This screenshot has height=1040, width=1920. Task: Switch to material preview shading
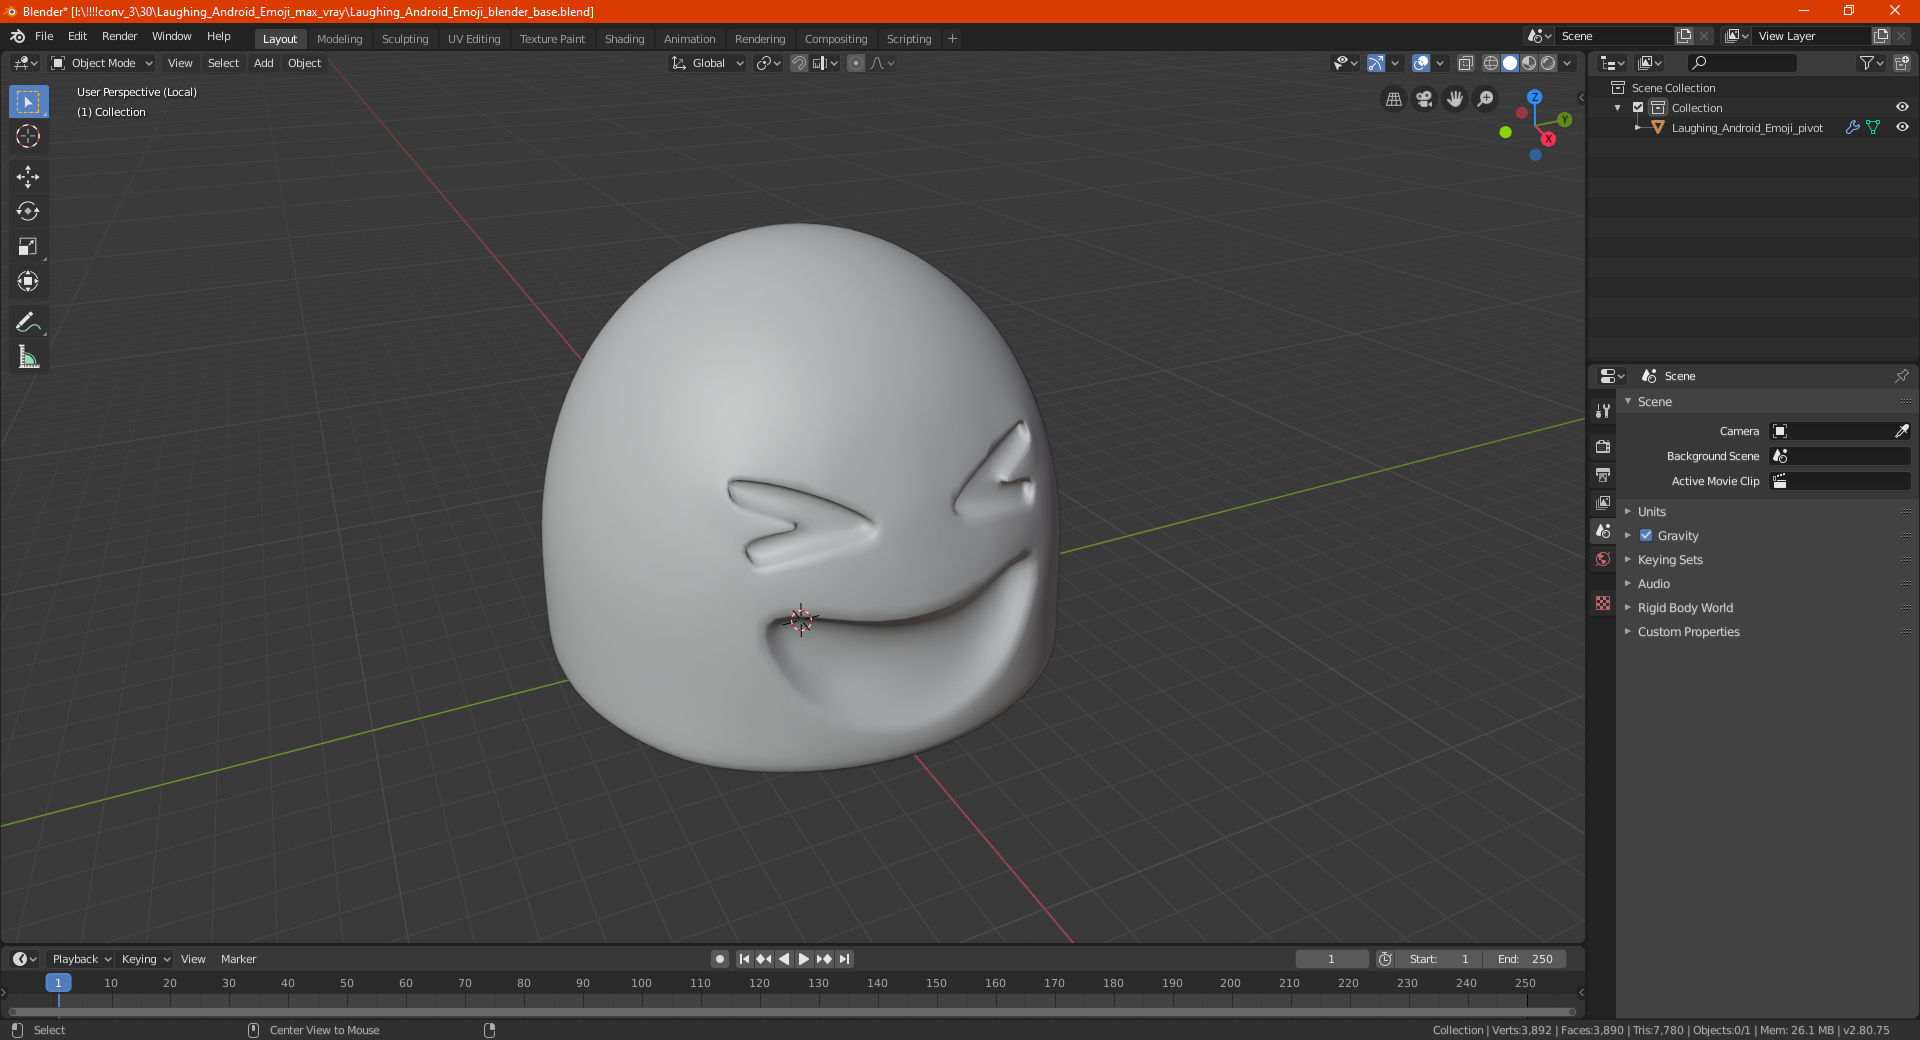1529,63
